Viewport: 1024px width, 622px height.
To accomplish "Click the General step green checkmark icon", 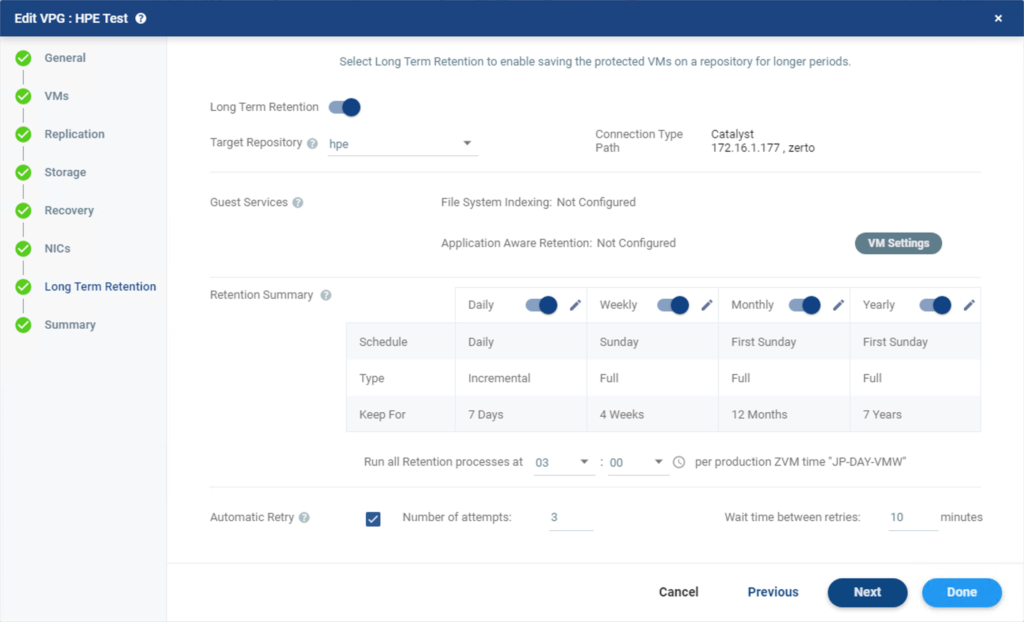I will tap(24, 58).
